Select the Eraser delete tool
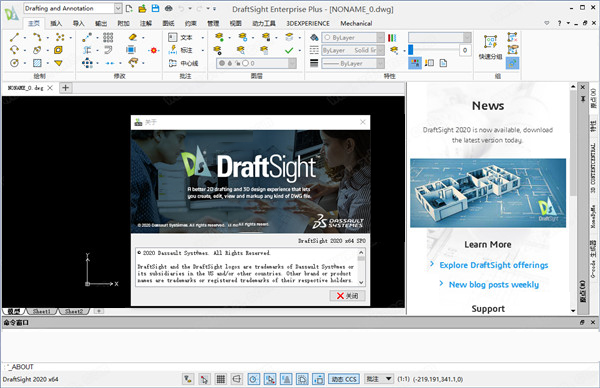This screenshot has width=600, height=388. point(132,37)
